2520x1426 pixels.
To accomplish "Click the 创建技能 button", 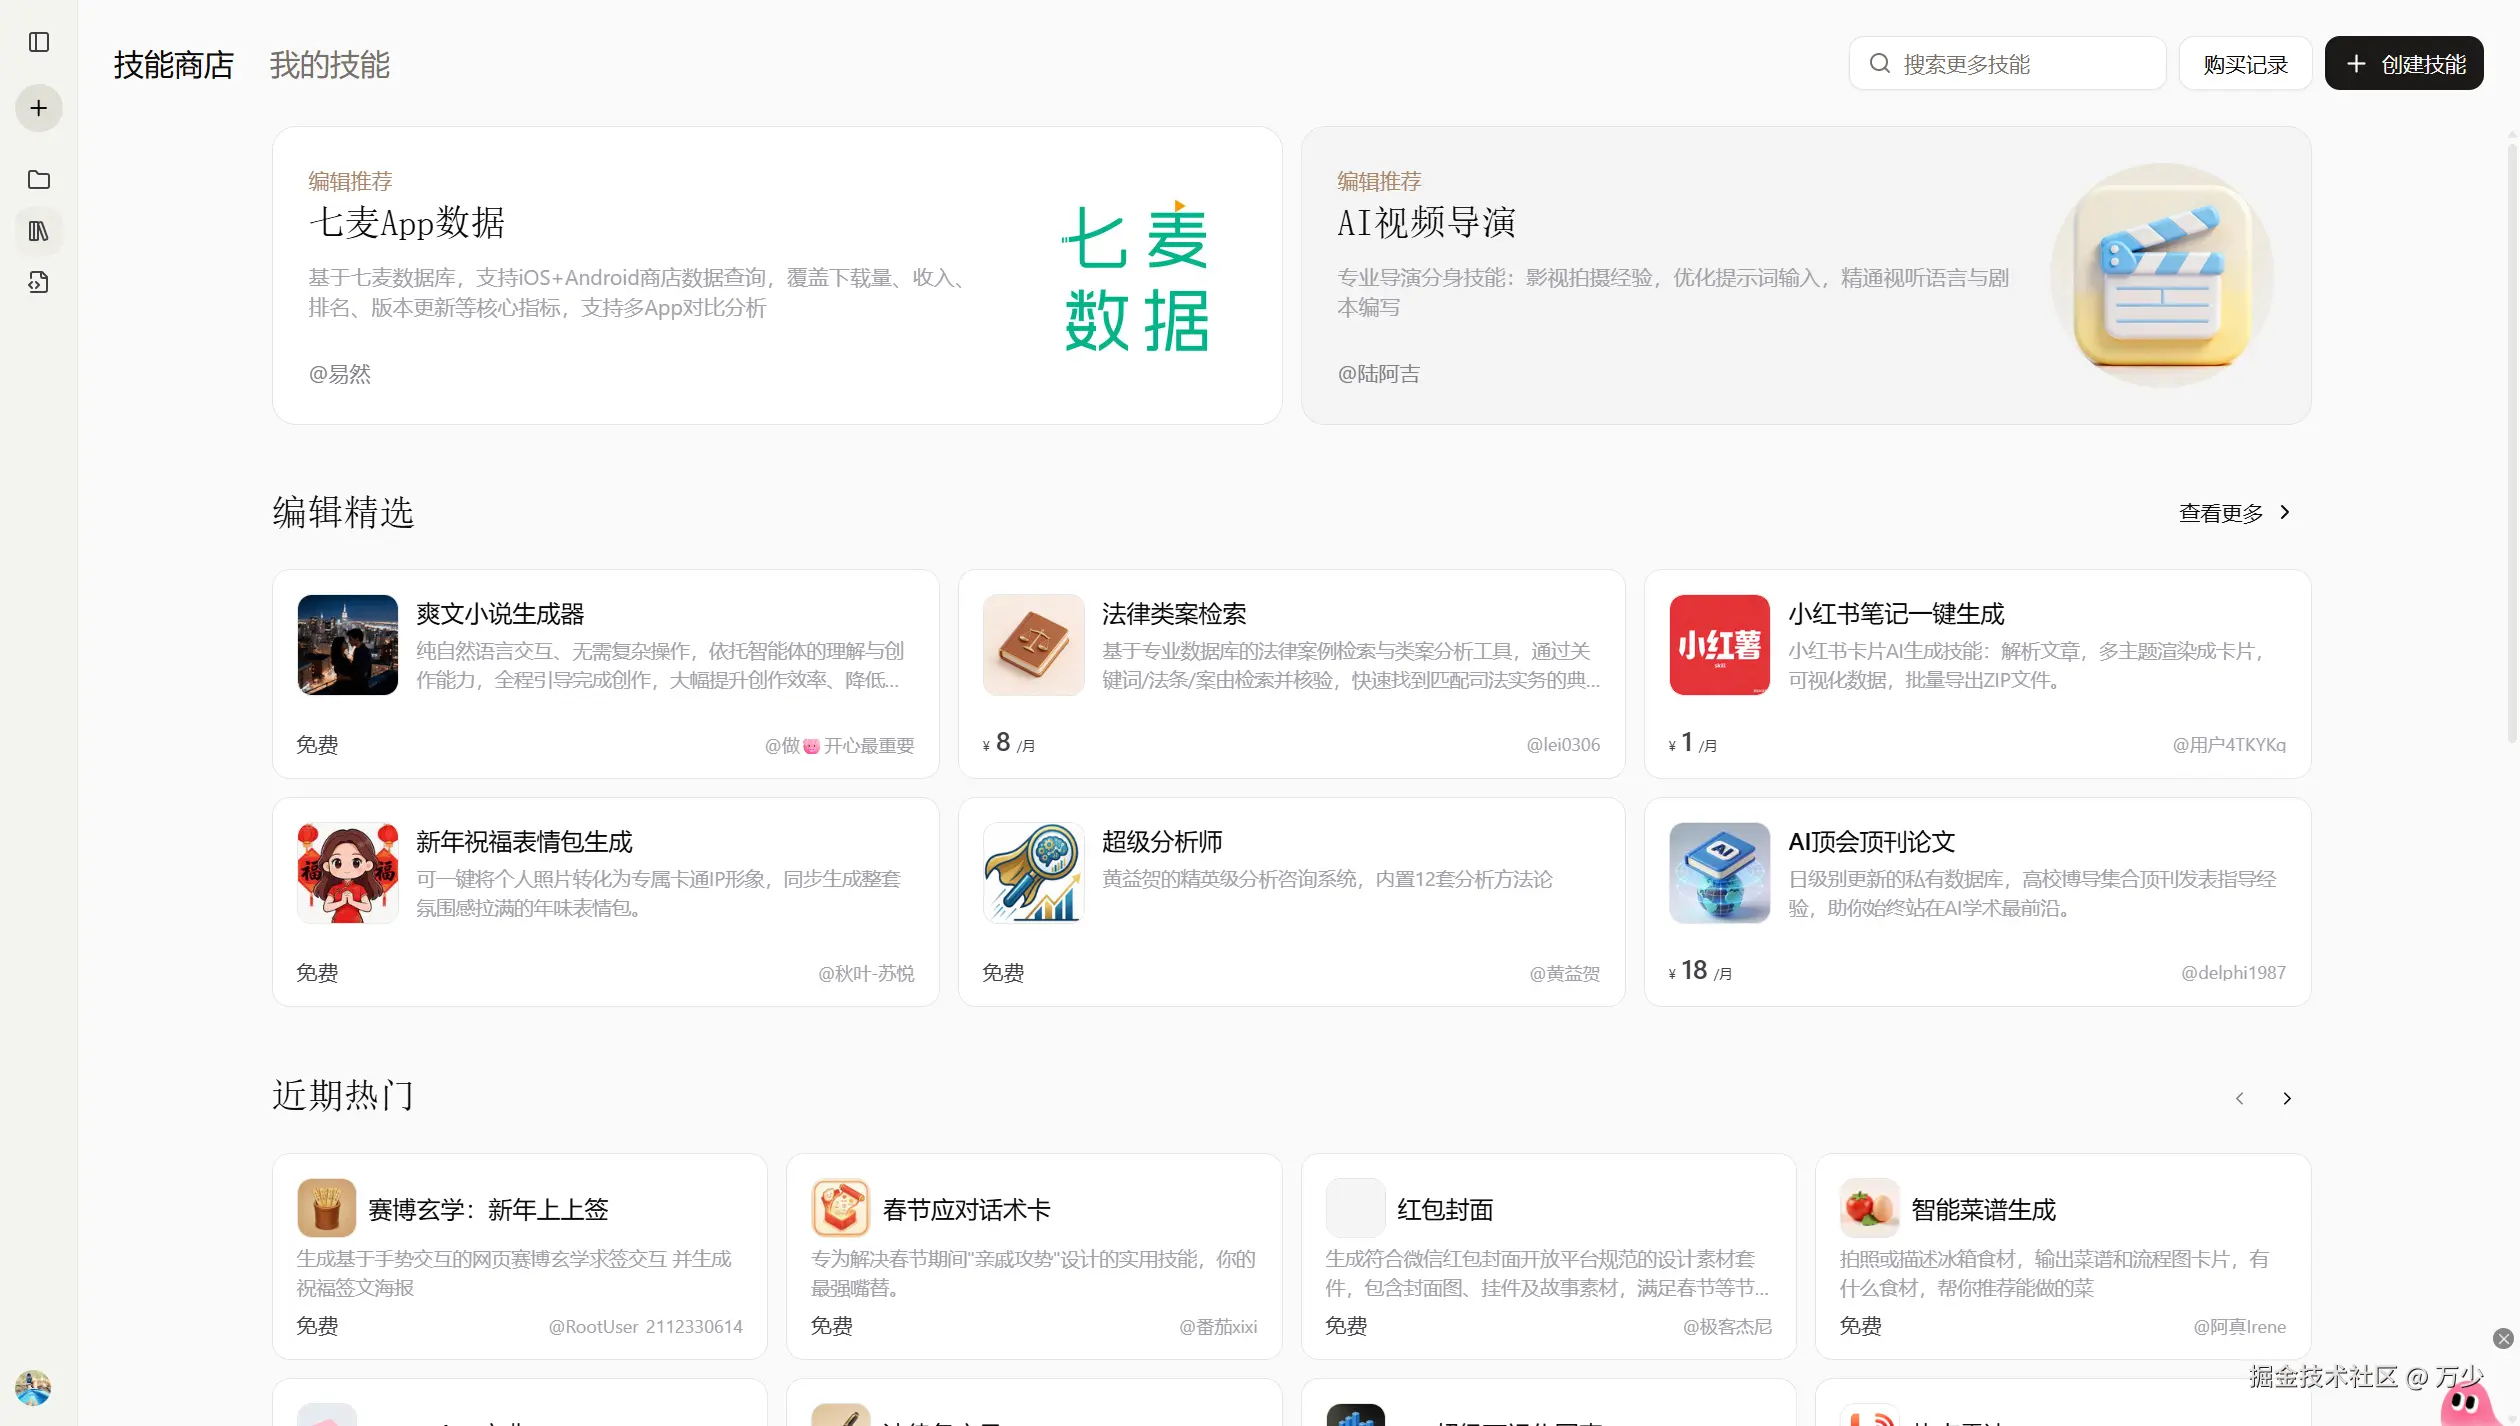I will coord(2403,64).
